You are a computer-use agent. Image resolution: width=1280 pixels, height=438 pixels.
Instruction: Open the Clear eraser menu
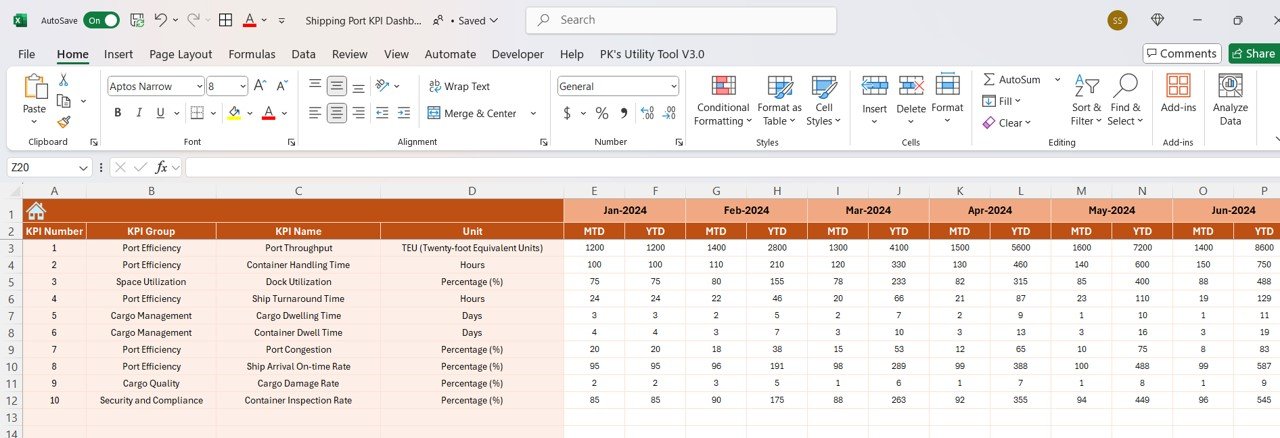pos(1007,123)
